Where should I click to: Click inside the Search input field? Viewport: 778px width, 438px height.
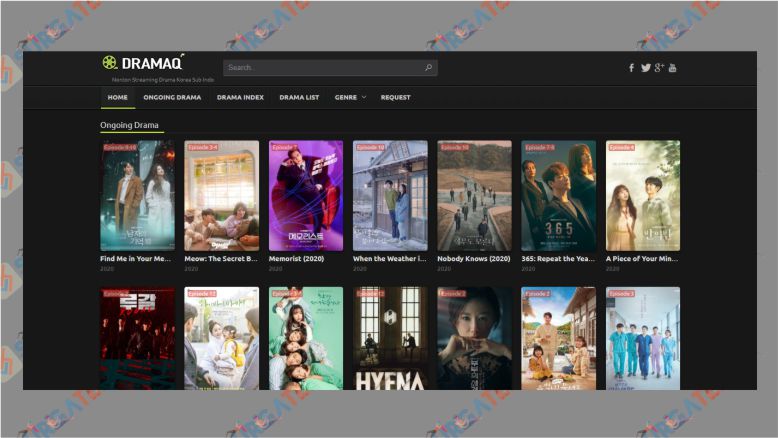pos(320,68)
